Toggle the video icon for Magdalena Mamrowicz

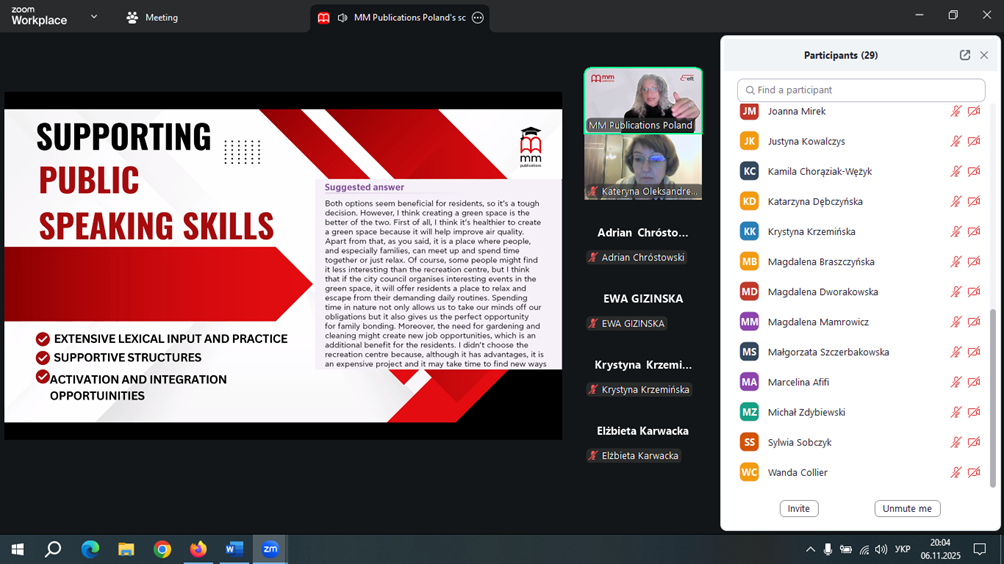point(974,322)
